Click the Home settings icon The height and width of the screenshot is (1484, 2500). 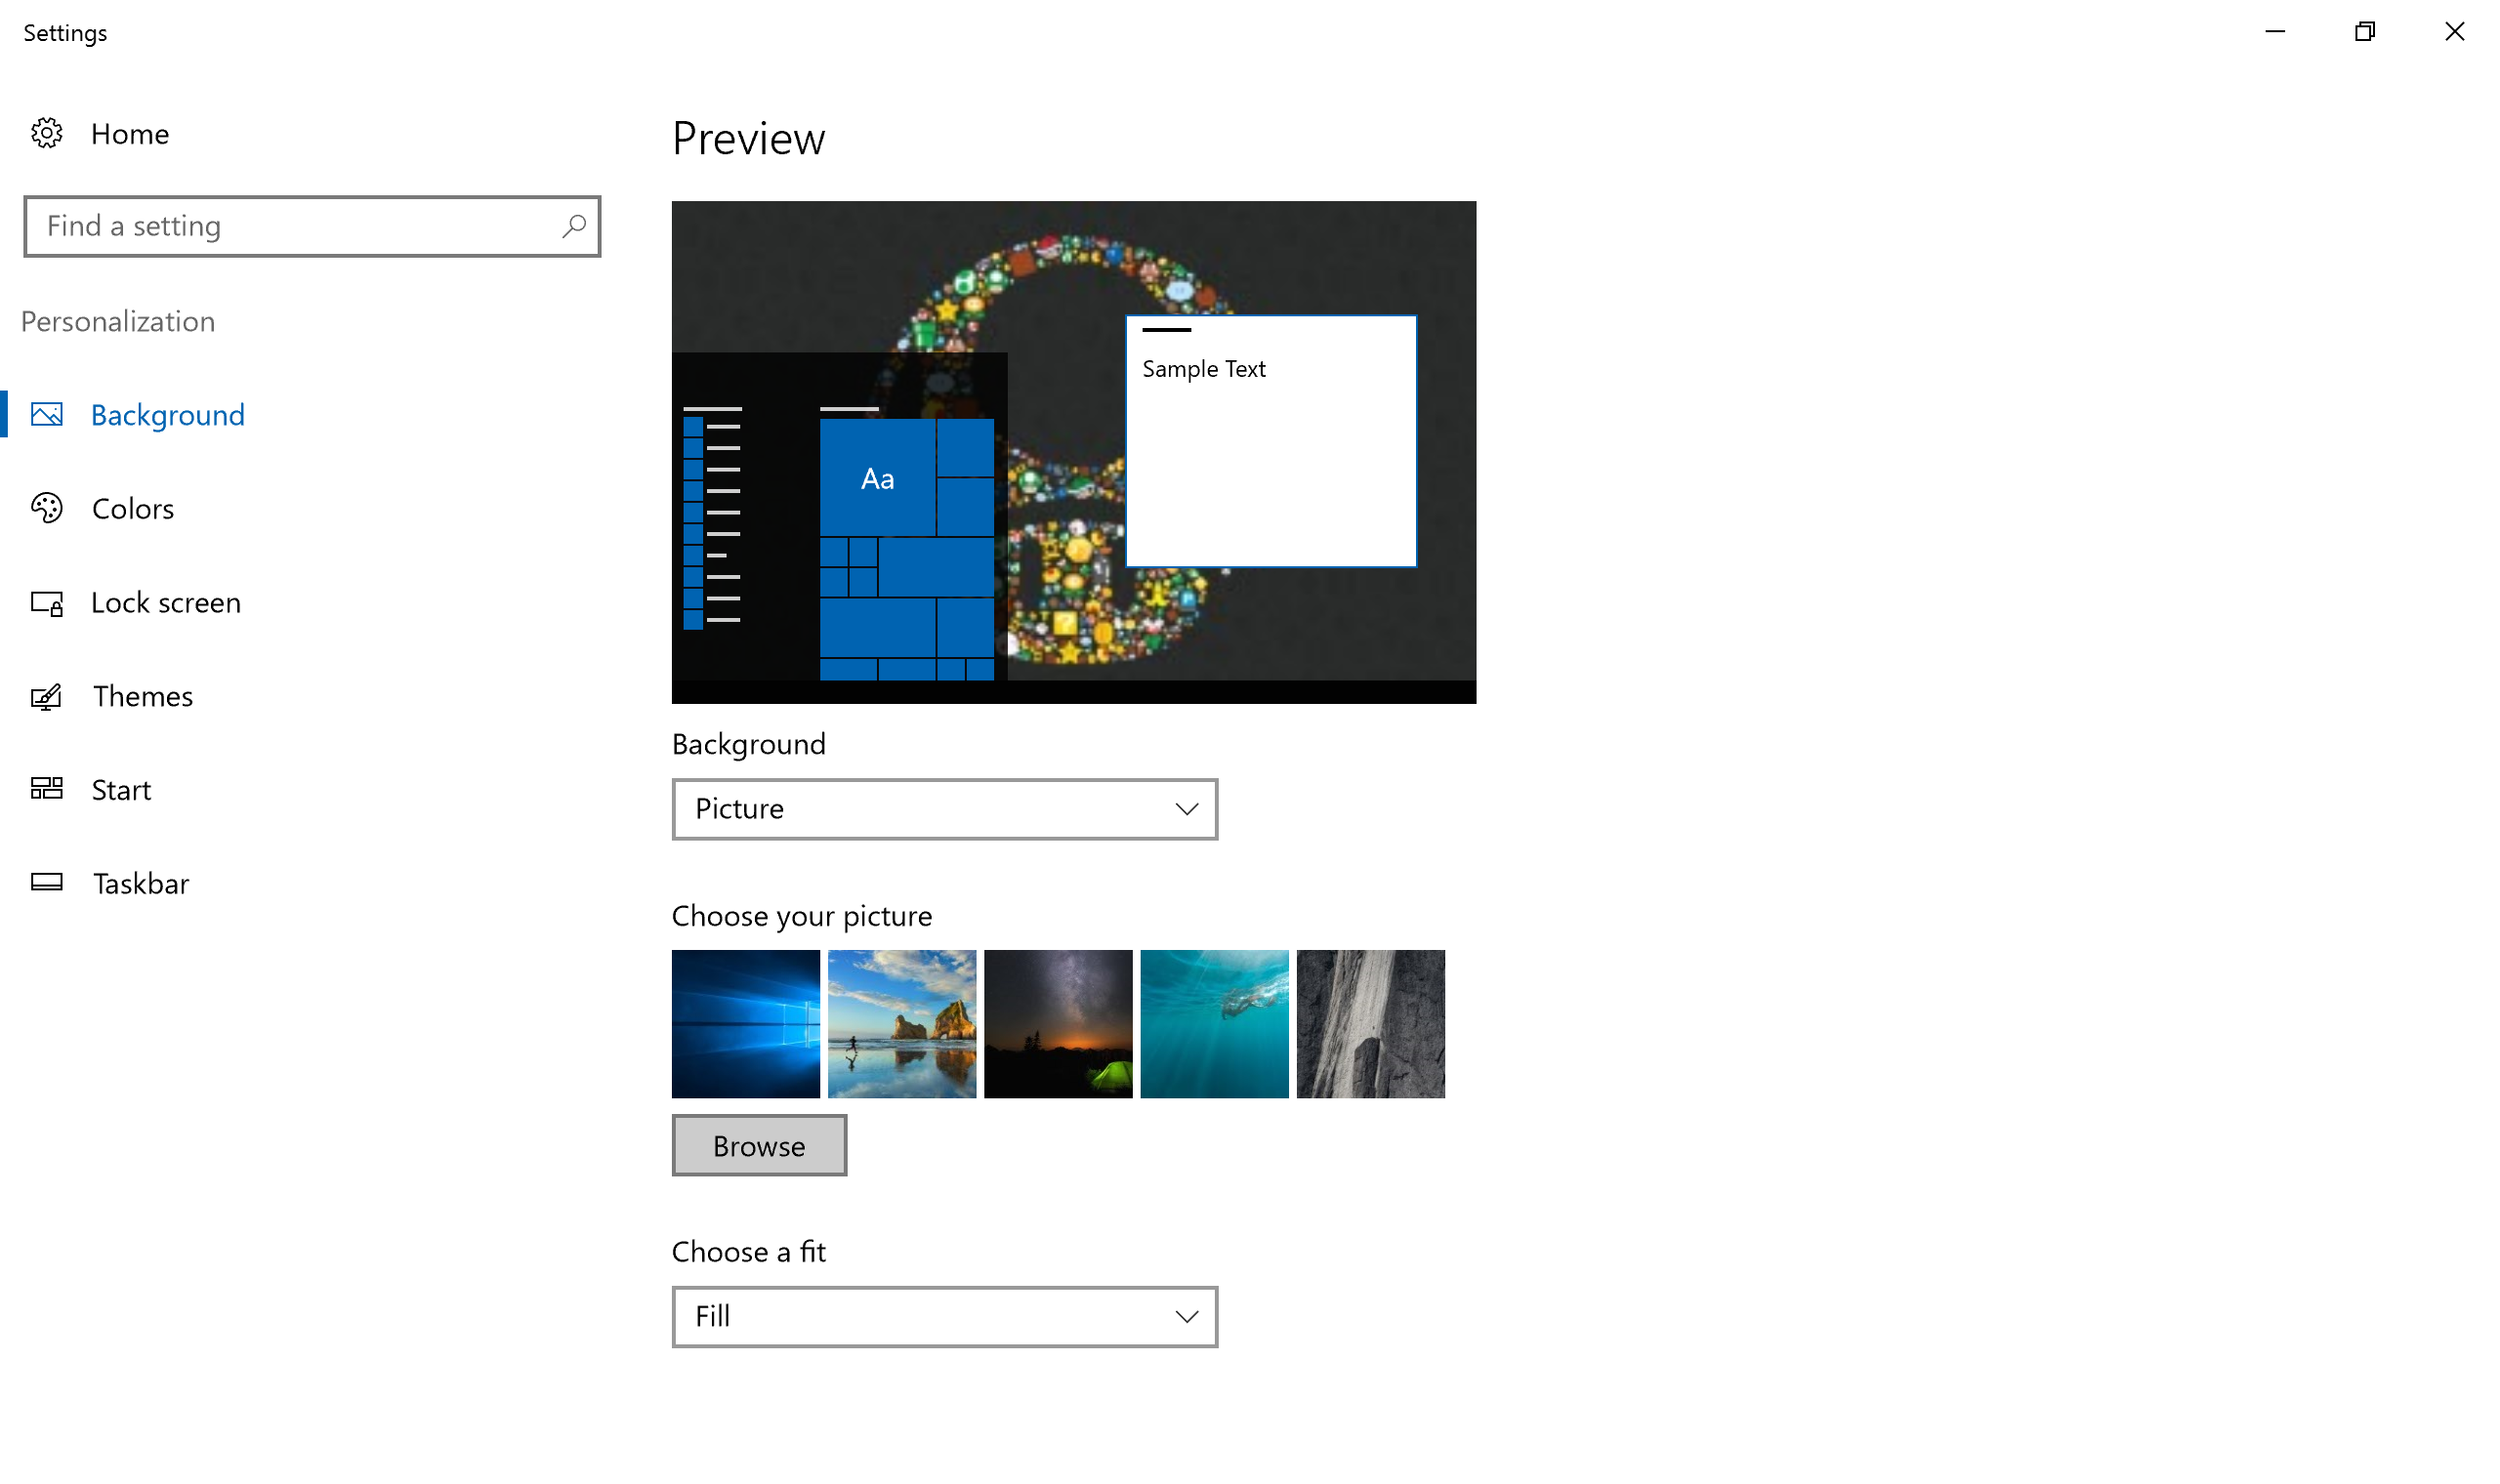tap(48, 133)
